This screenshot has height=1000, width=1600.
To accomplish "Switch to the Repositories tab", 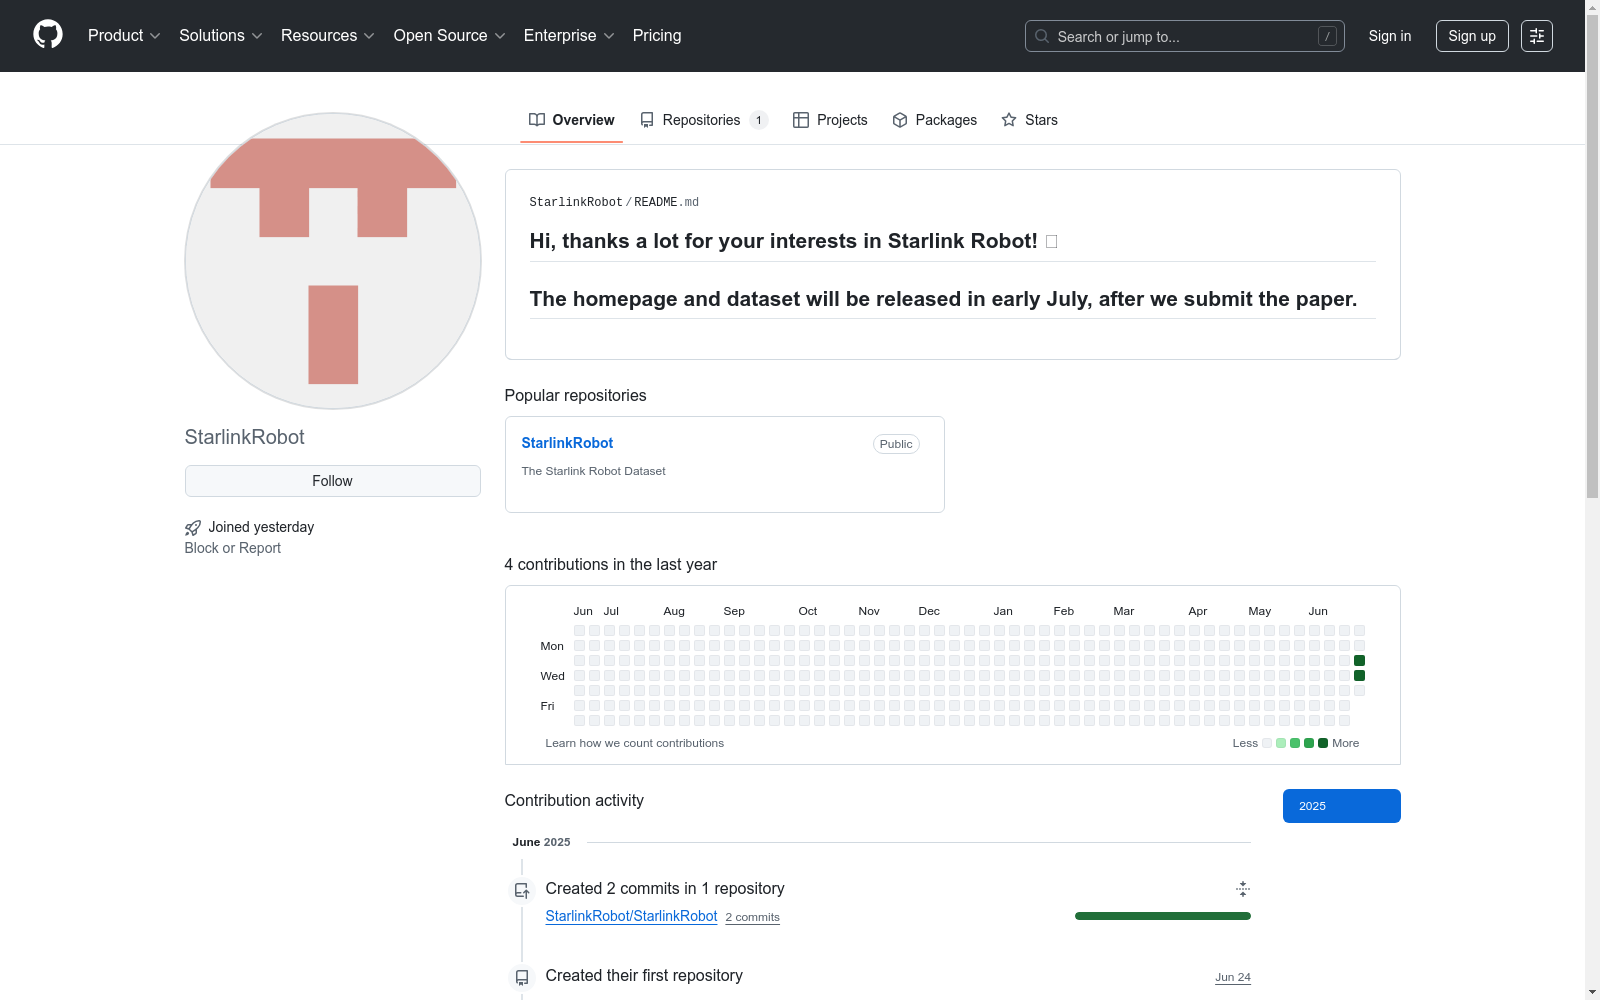I will pyautogui.click(x=703, y=120).
